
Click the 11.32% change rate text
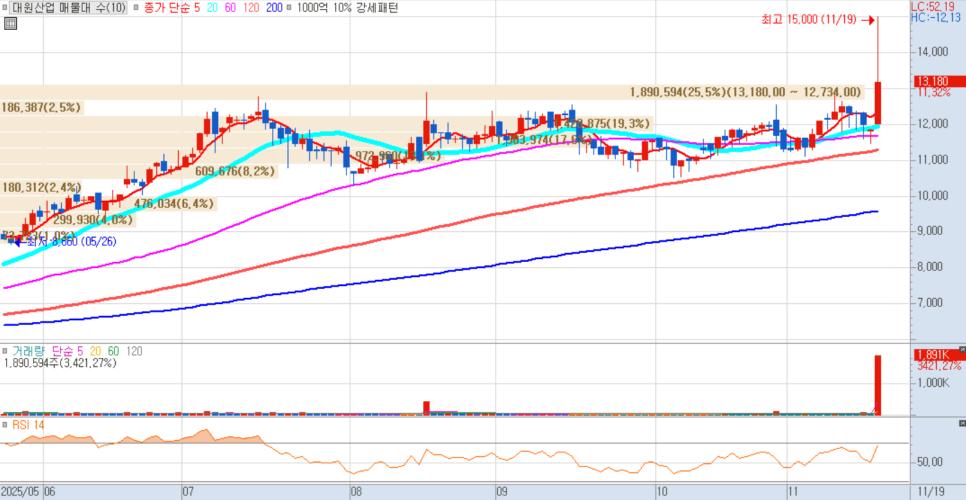[933, 92]
